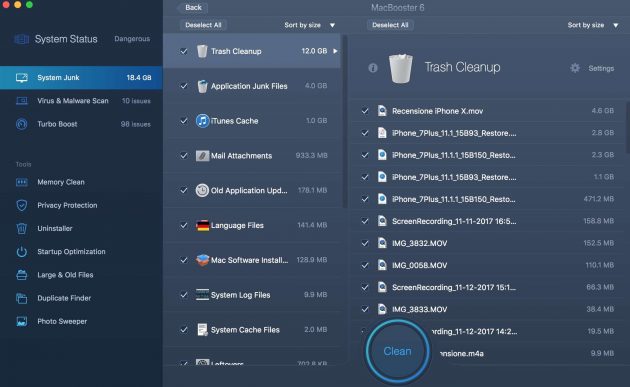The height and width of the screenshot is (387, 630).
Task: Open Privacy Protection tool
Action: (x=81, y=205)
